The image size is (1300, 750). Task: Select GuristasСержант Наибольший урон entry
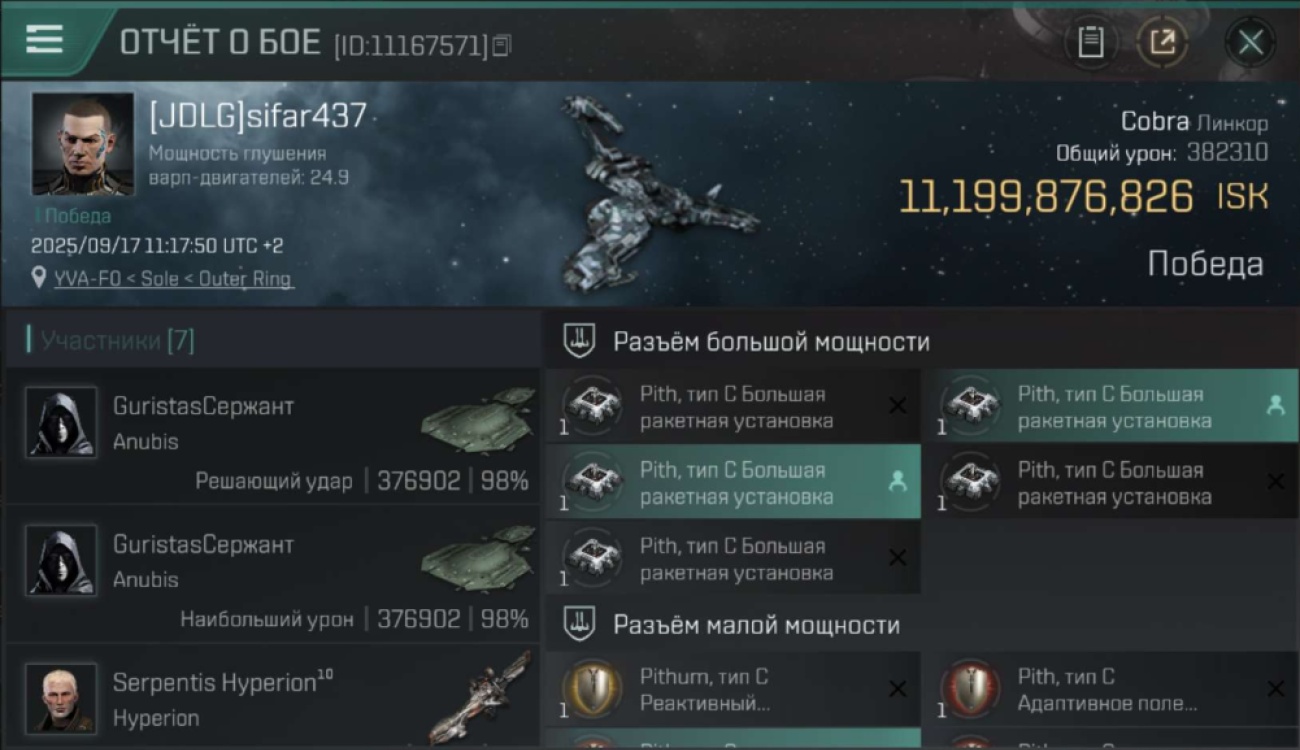pyautogui.click(x=273, y=574)
